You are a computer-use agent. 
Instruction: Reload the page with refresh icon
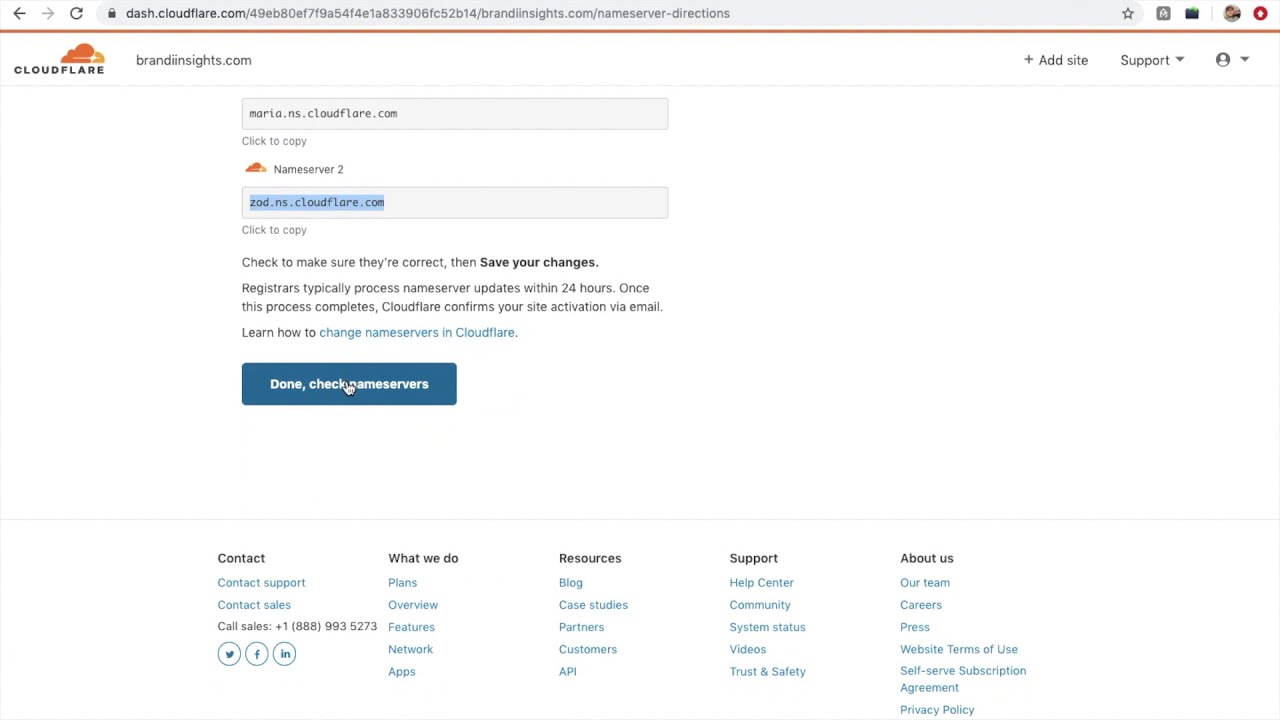[x=76, y=13]
